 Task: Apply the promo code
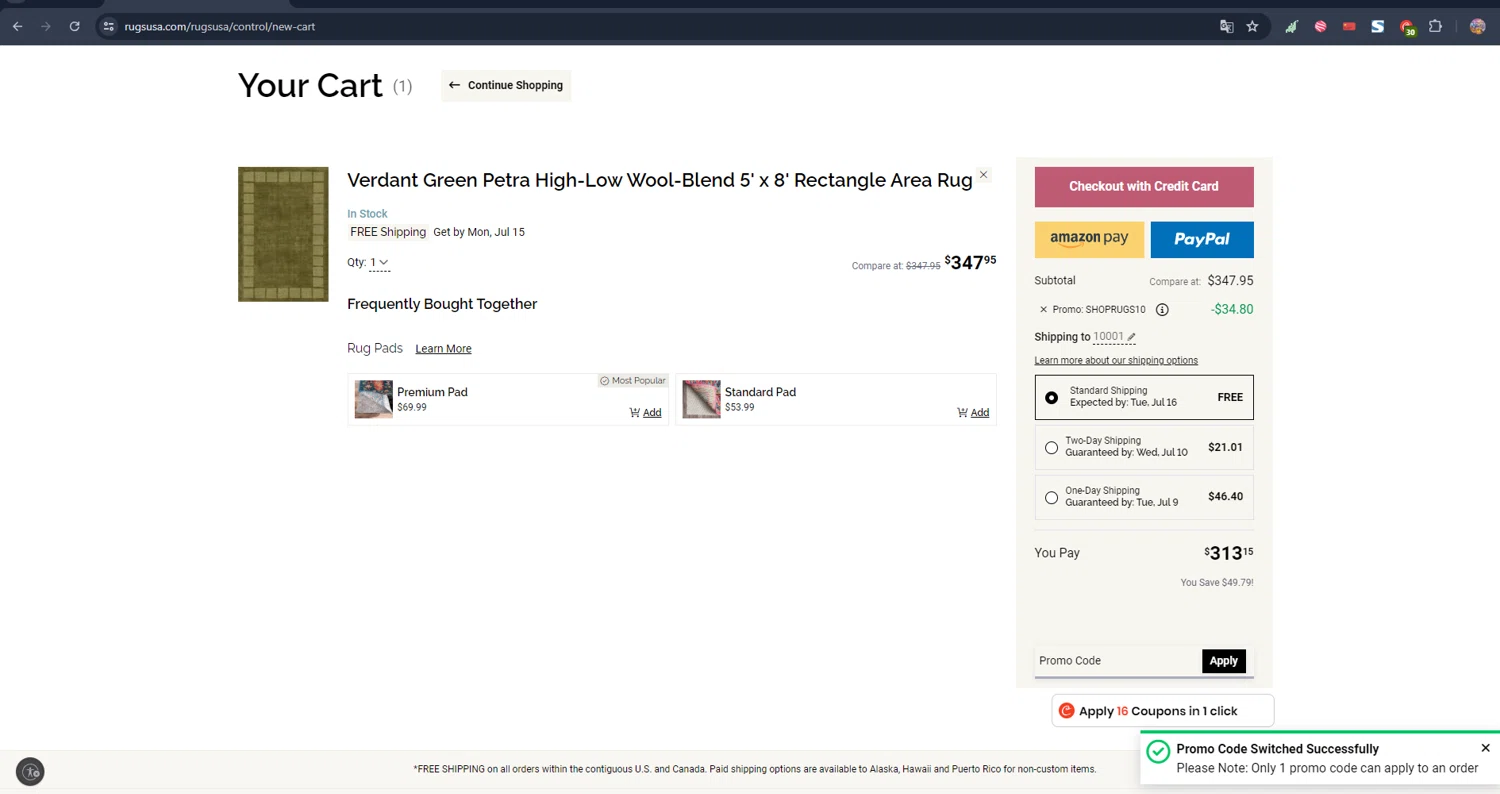[x=1224, y=660]
